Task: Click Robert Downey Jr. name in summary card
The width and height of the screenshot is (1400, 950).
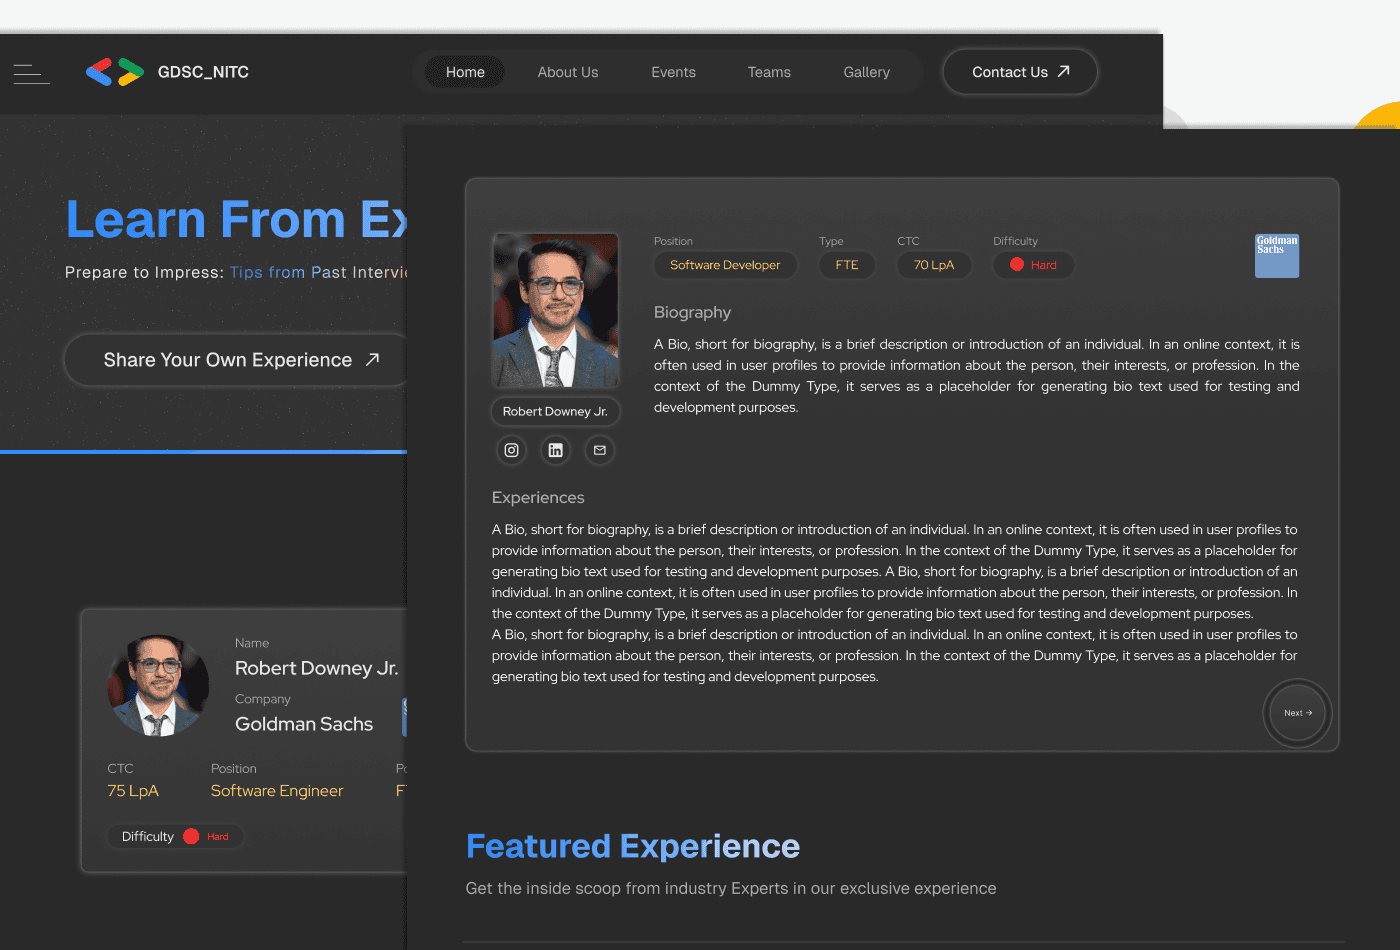Action: coord(316,668)
